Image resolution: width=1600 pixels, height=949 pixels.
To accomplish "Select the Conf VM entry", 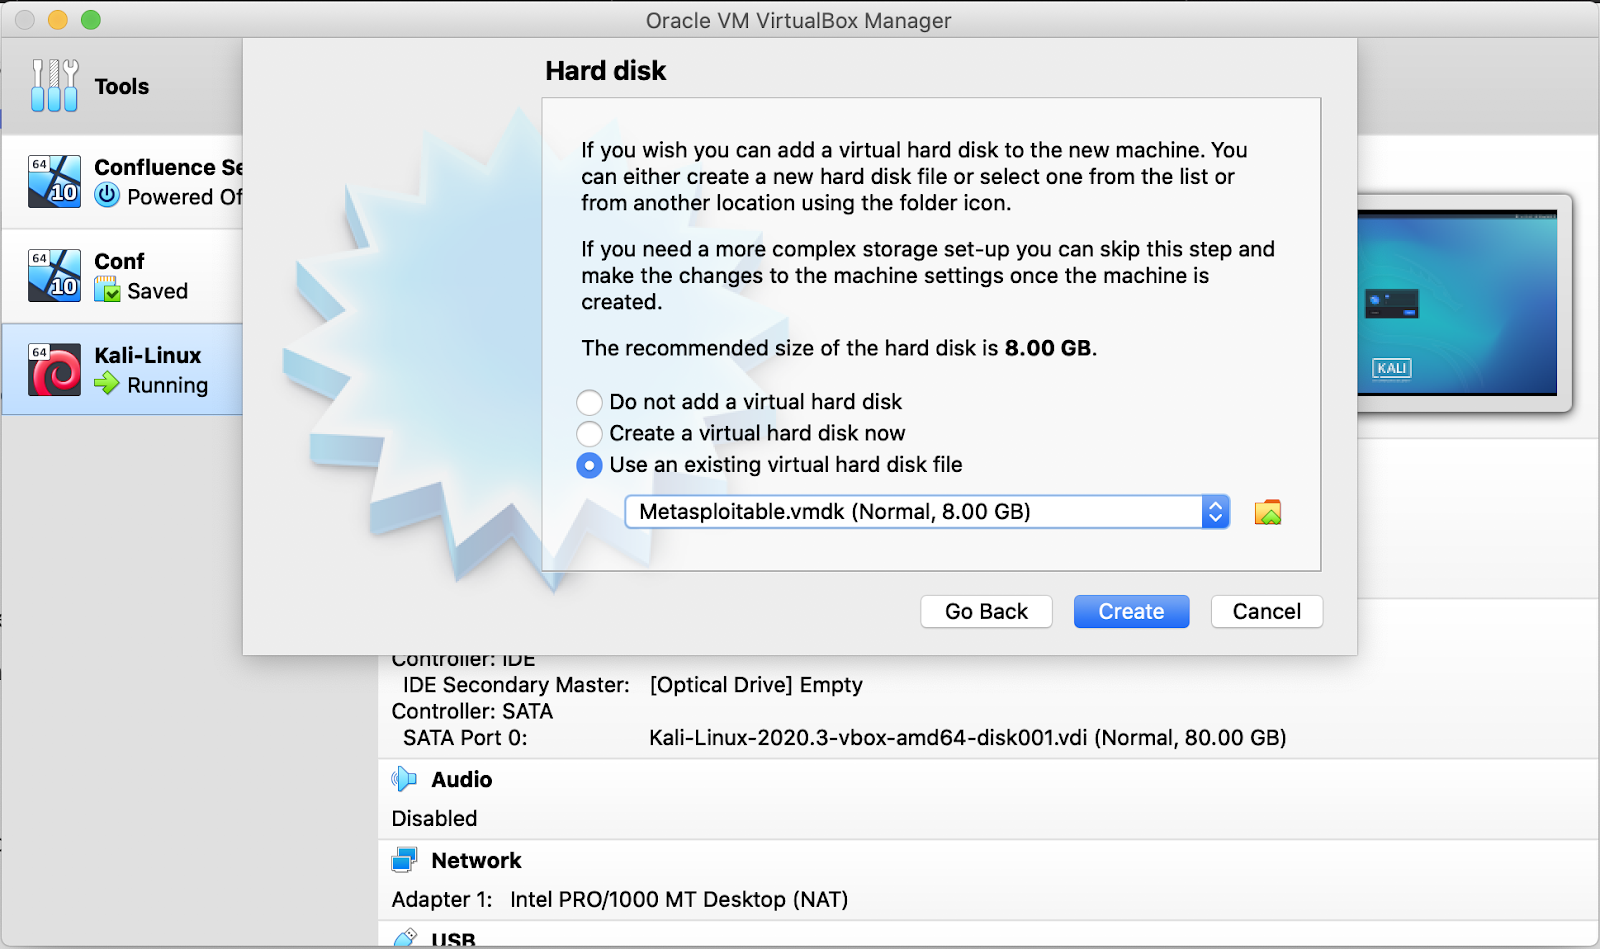I will click(x=122, y=275).
